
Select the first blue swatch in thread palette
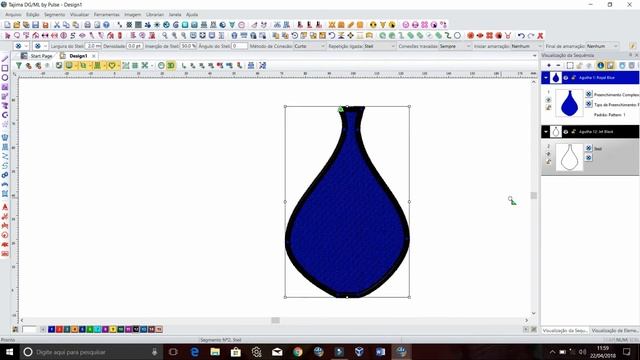[x=51, y=329]
